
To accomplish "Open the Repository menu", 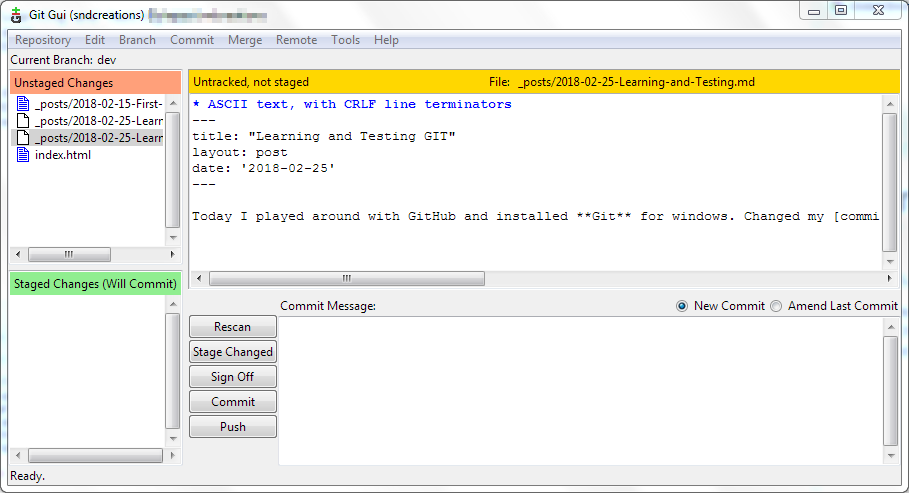I will click(x=43, y=40).
